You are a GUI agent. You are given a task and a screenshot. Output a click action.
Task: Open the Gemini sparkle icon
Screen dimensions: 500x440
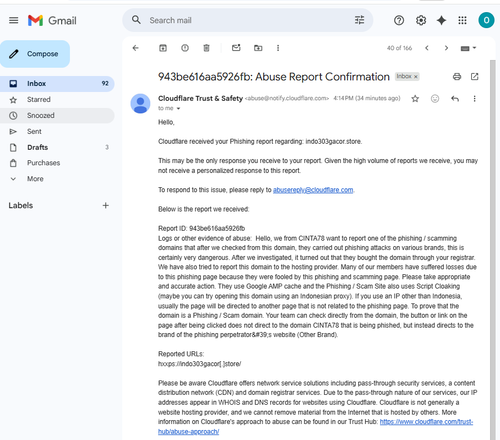pyautogui.click(x=441, y=20)
